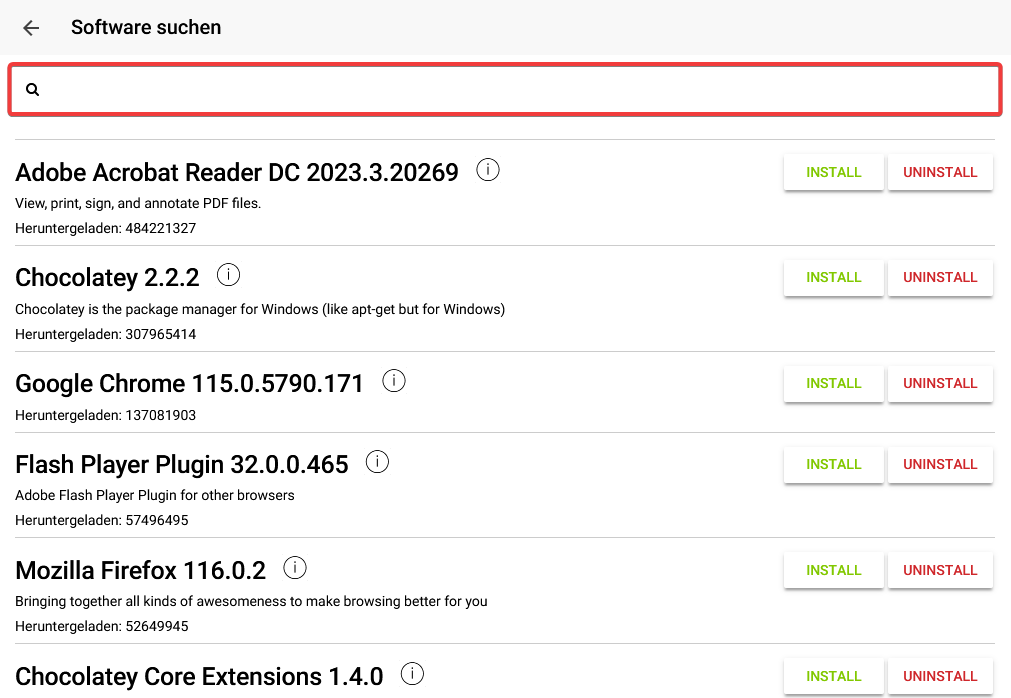Image resolution: width=1011 pixels, height=698 pixels.
Task: Click 'Heruntergeladen: 484221327' download count
Action: 106,228
